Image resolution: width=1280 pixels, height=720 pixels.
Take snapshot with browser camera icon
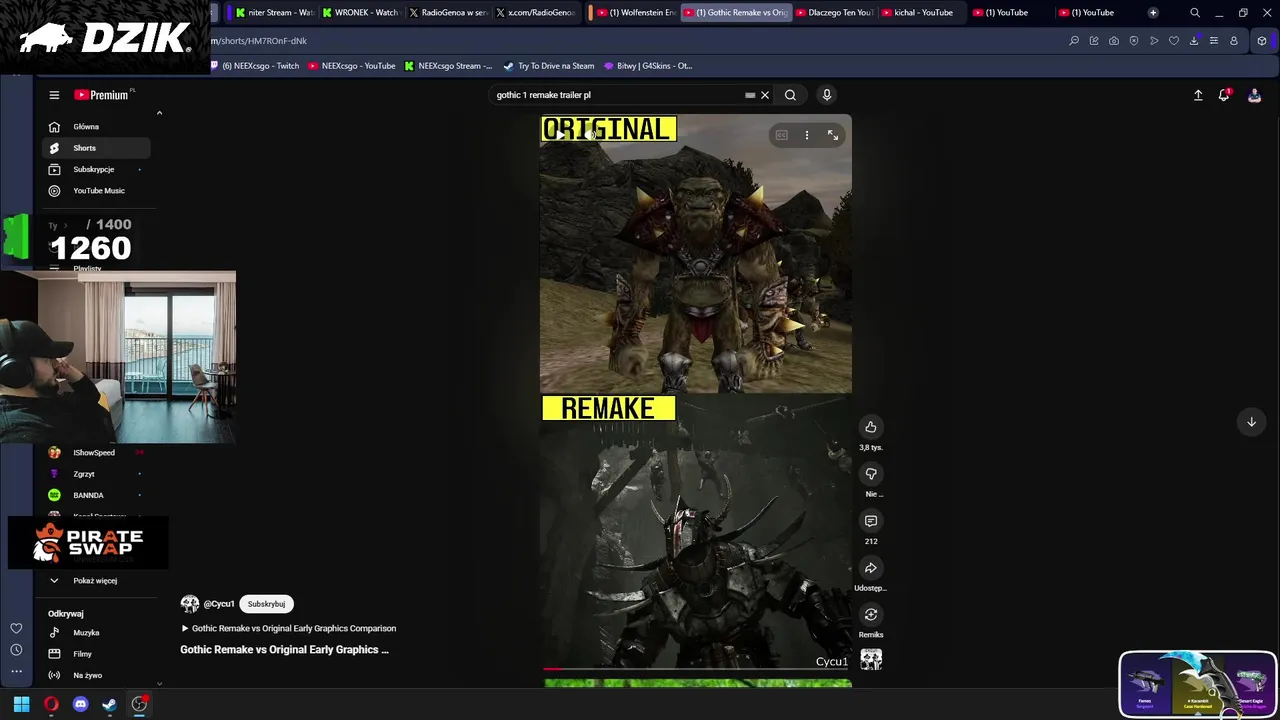tap(1114, 41)
